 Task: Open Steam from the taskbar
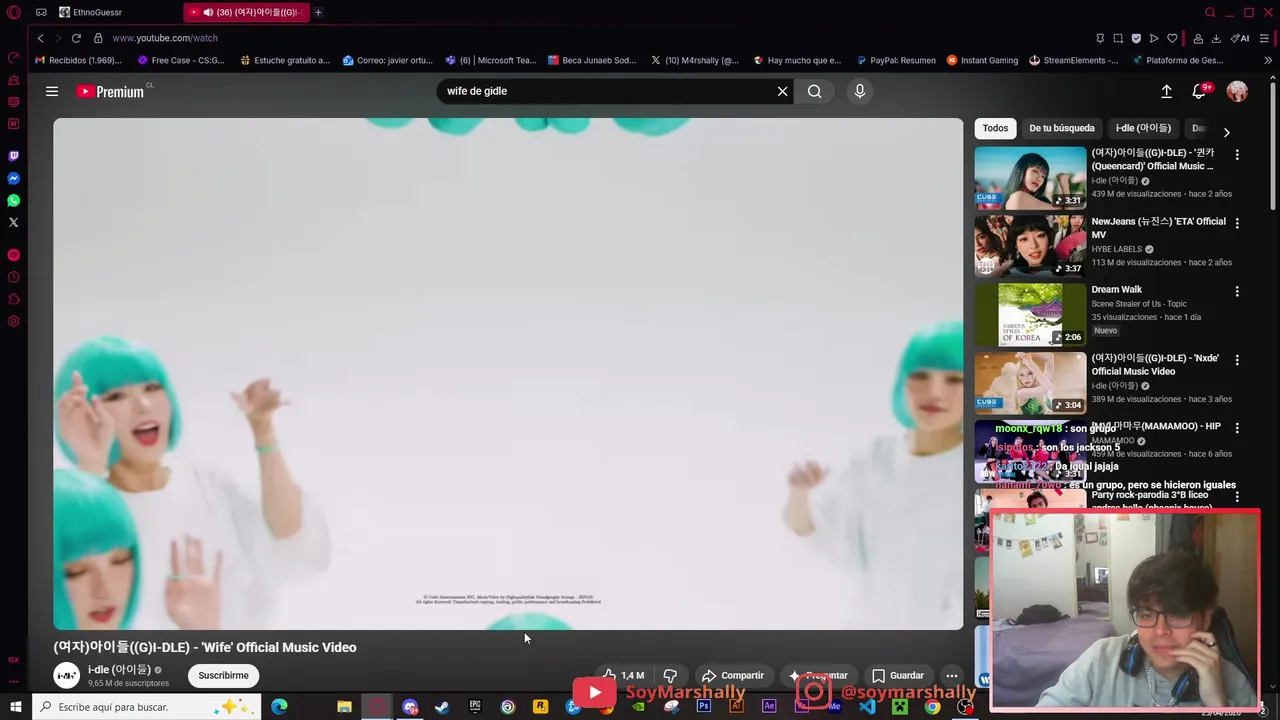click(442, 707)
